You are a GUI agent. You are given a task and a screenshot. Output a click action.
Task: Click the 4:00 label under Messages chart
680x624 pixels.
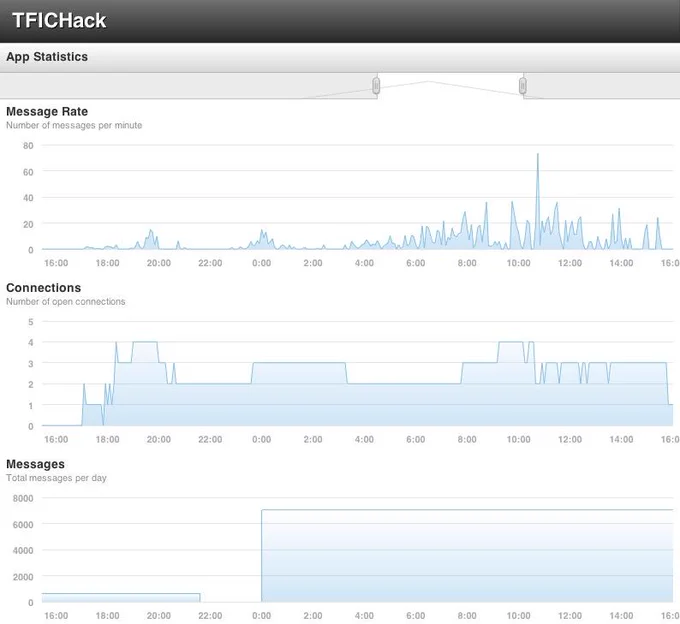(364, 616)
